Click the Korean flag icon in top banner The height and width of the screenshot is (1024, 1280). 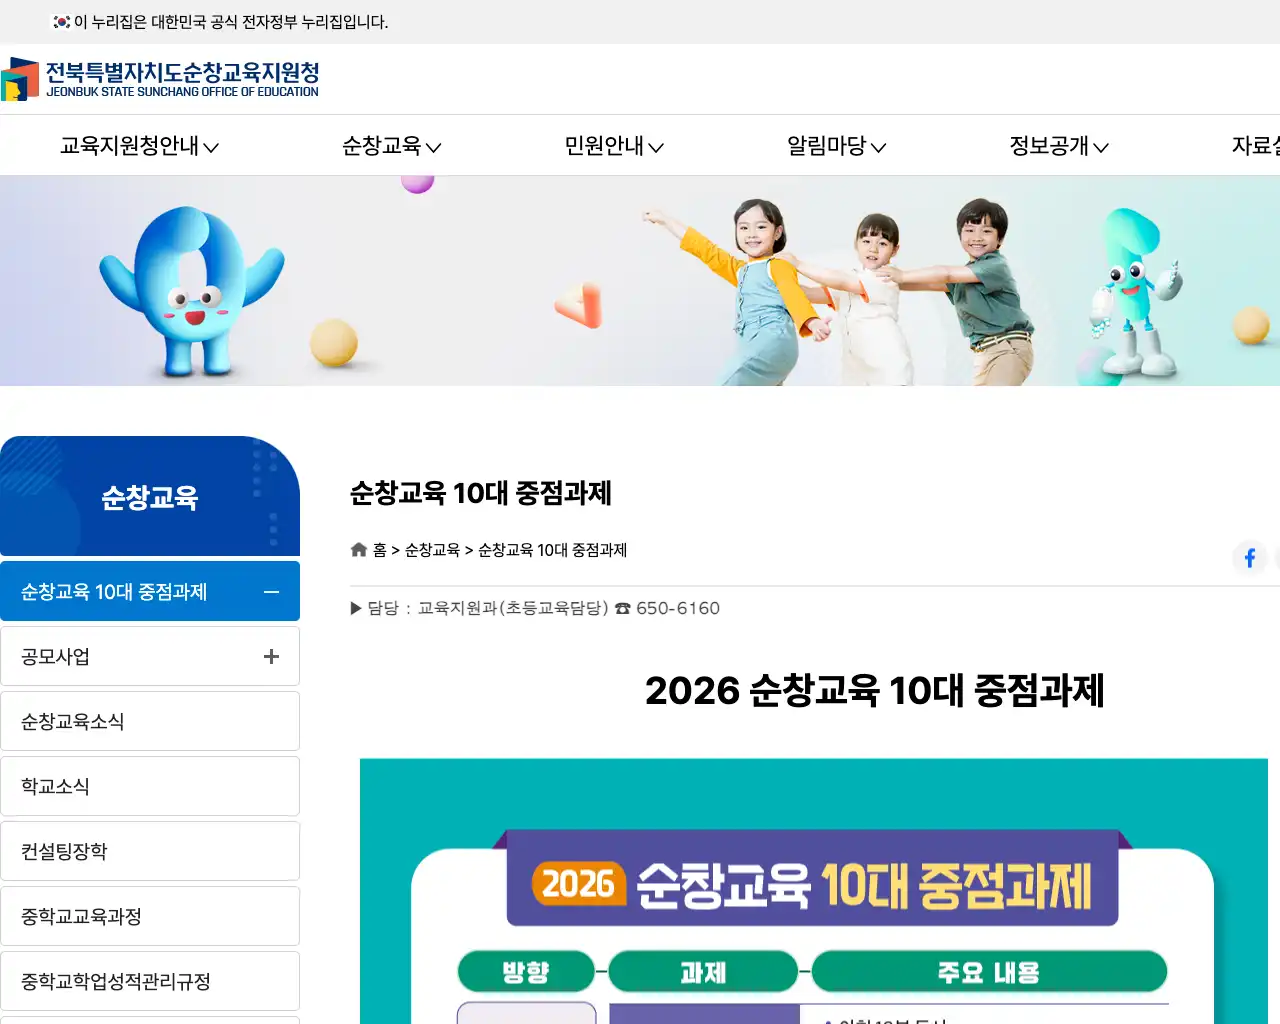click(x=61, y=22)
